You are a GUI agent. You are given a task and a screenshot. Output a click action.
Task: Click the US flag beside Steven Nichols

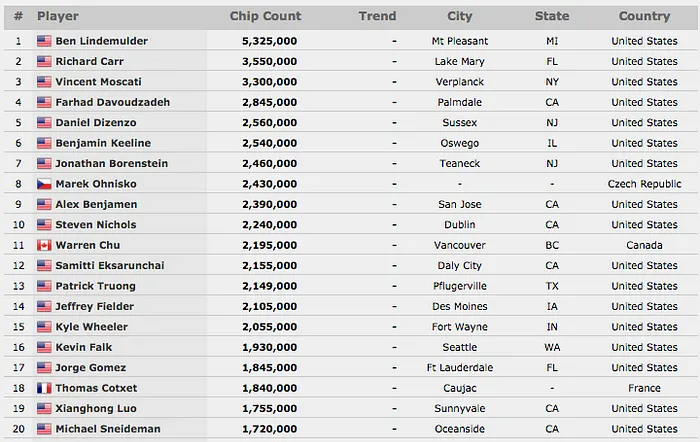[44, 225]
